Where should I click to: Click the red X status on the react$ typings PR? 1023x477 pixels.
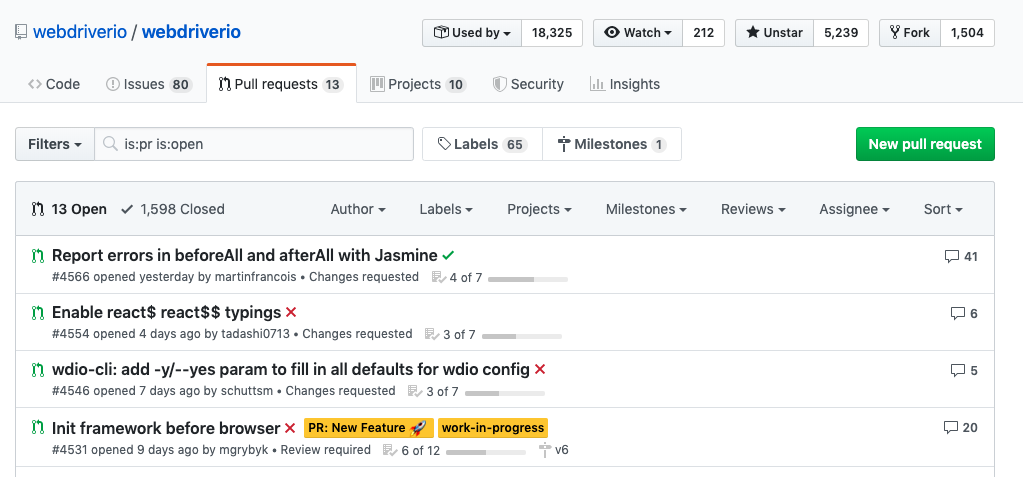(x=291, y=312)
